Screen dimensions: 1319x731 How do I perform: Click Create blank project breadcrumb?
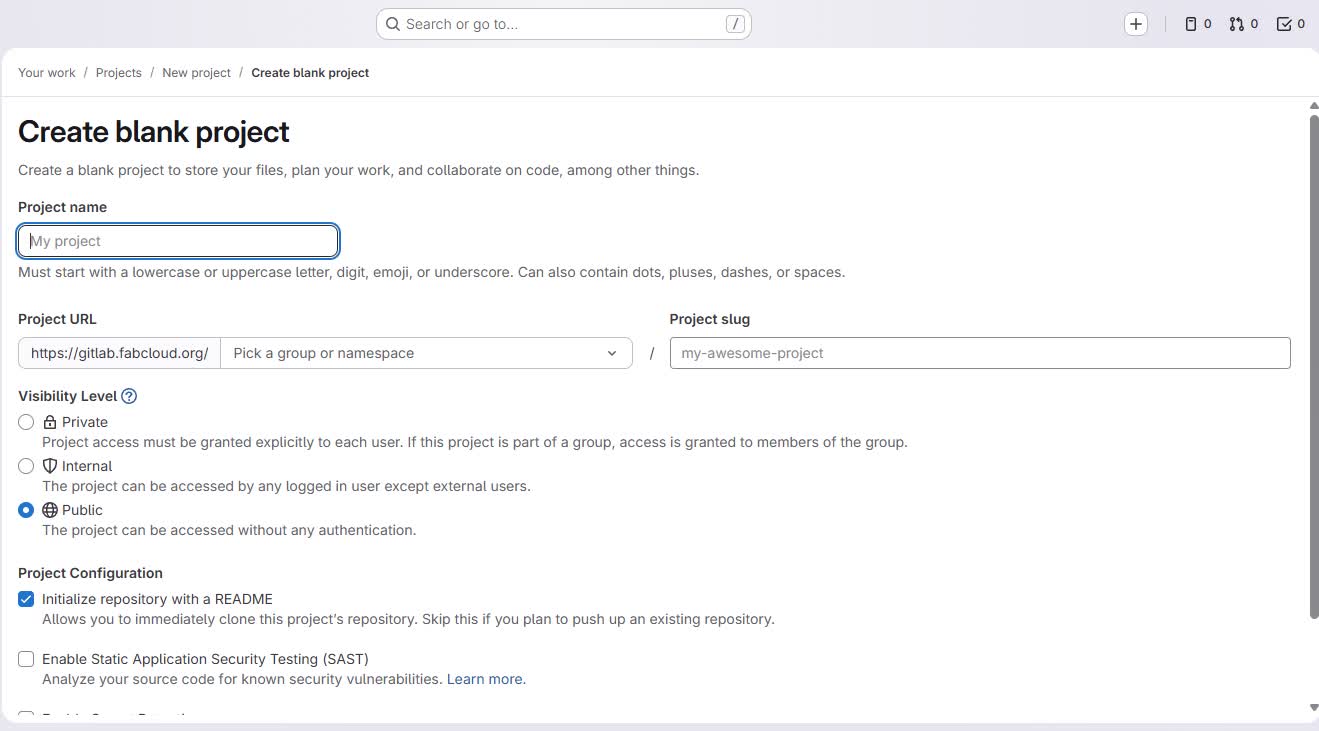pyautogui.click(x=310, y=73)
